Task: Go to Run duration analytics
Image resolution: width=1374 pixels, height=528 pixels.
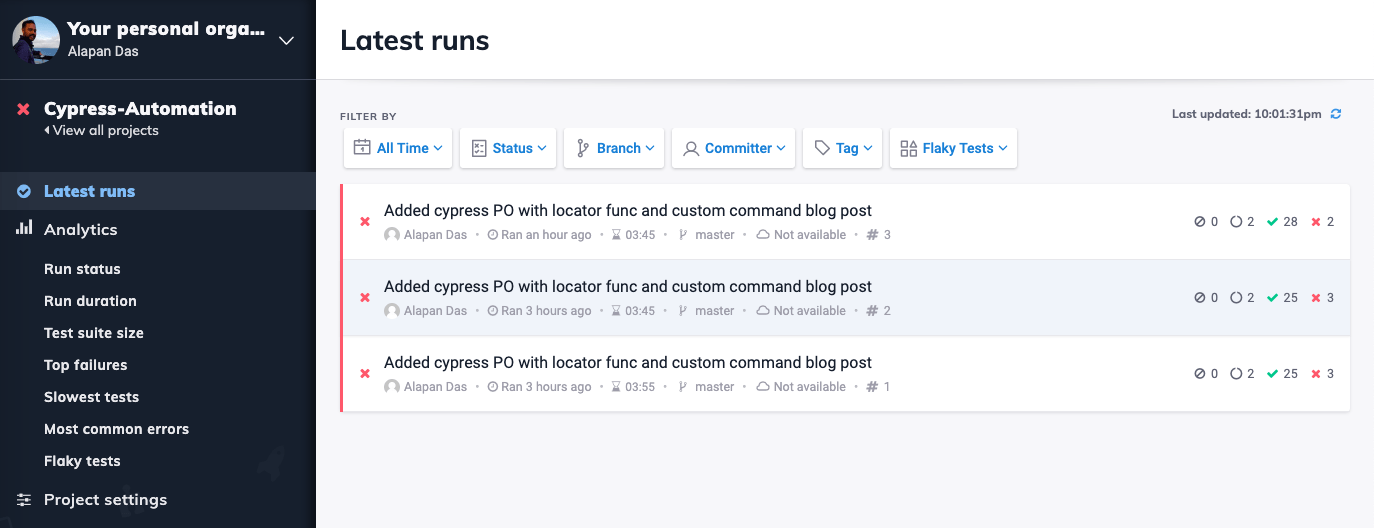Action: tap(90, 301)
